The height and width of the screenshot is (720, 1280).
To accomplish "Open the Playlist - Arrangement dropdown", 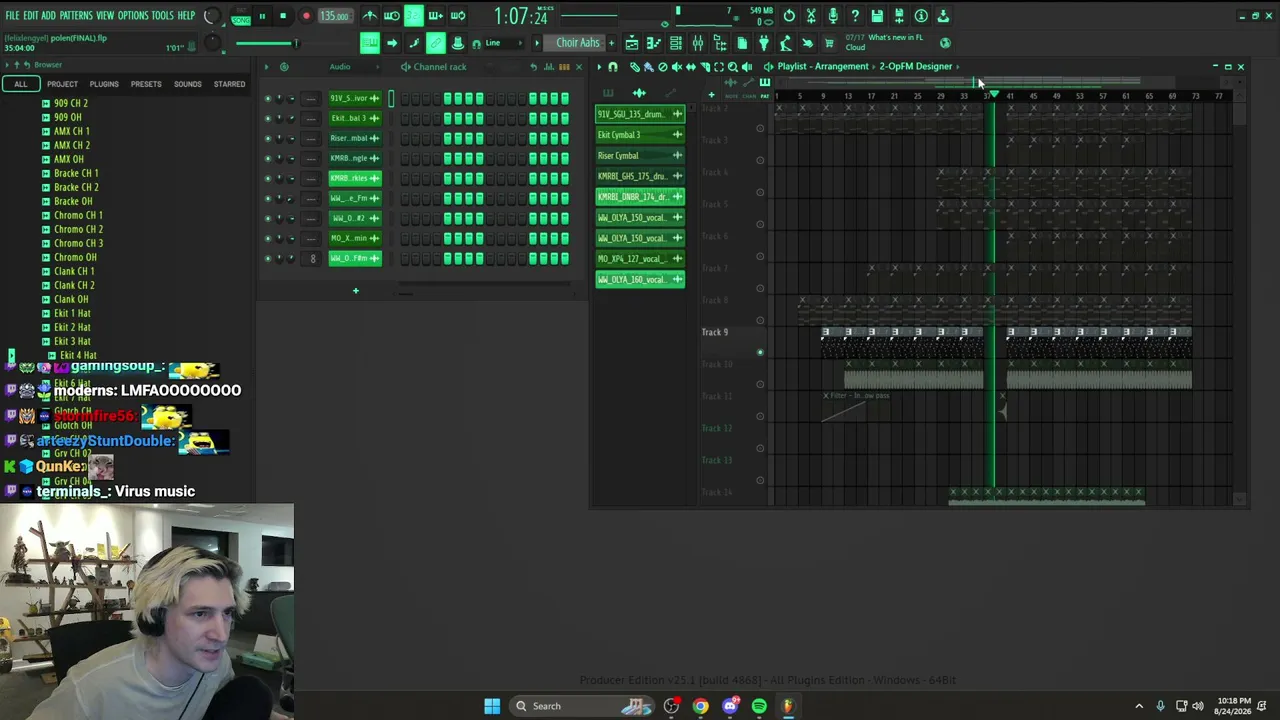I will [x=823, y=67].
